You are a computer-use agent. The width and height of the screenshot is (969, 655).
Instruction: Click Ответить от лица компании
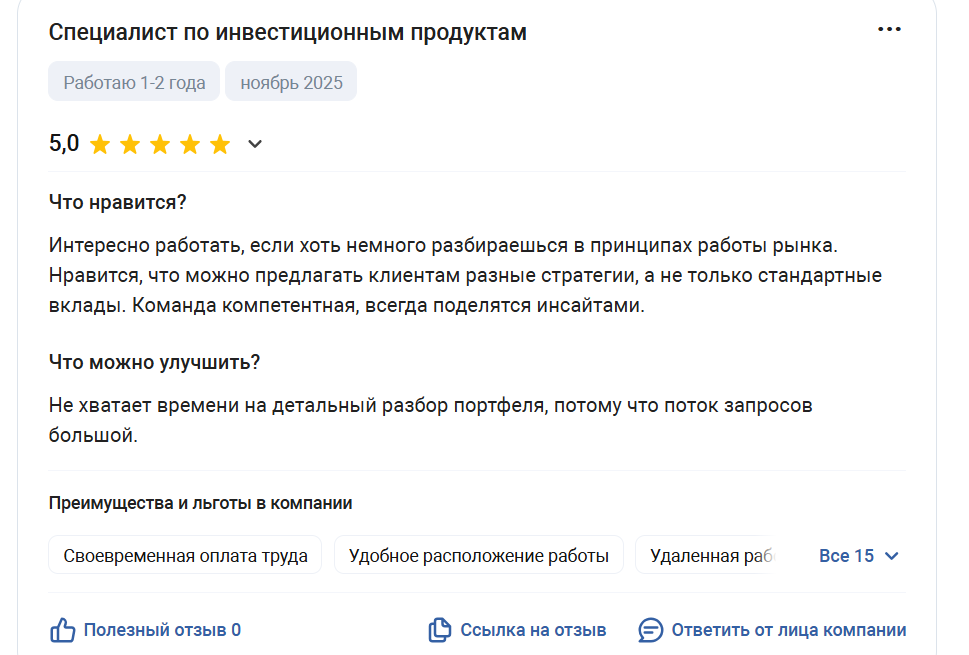coord(789,630)
